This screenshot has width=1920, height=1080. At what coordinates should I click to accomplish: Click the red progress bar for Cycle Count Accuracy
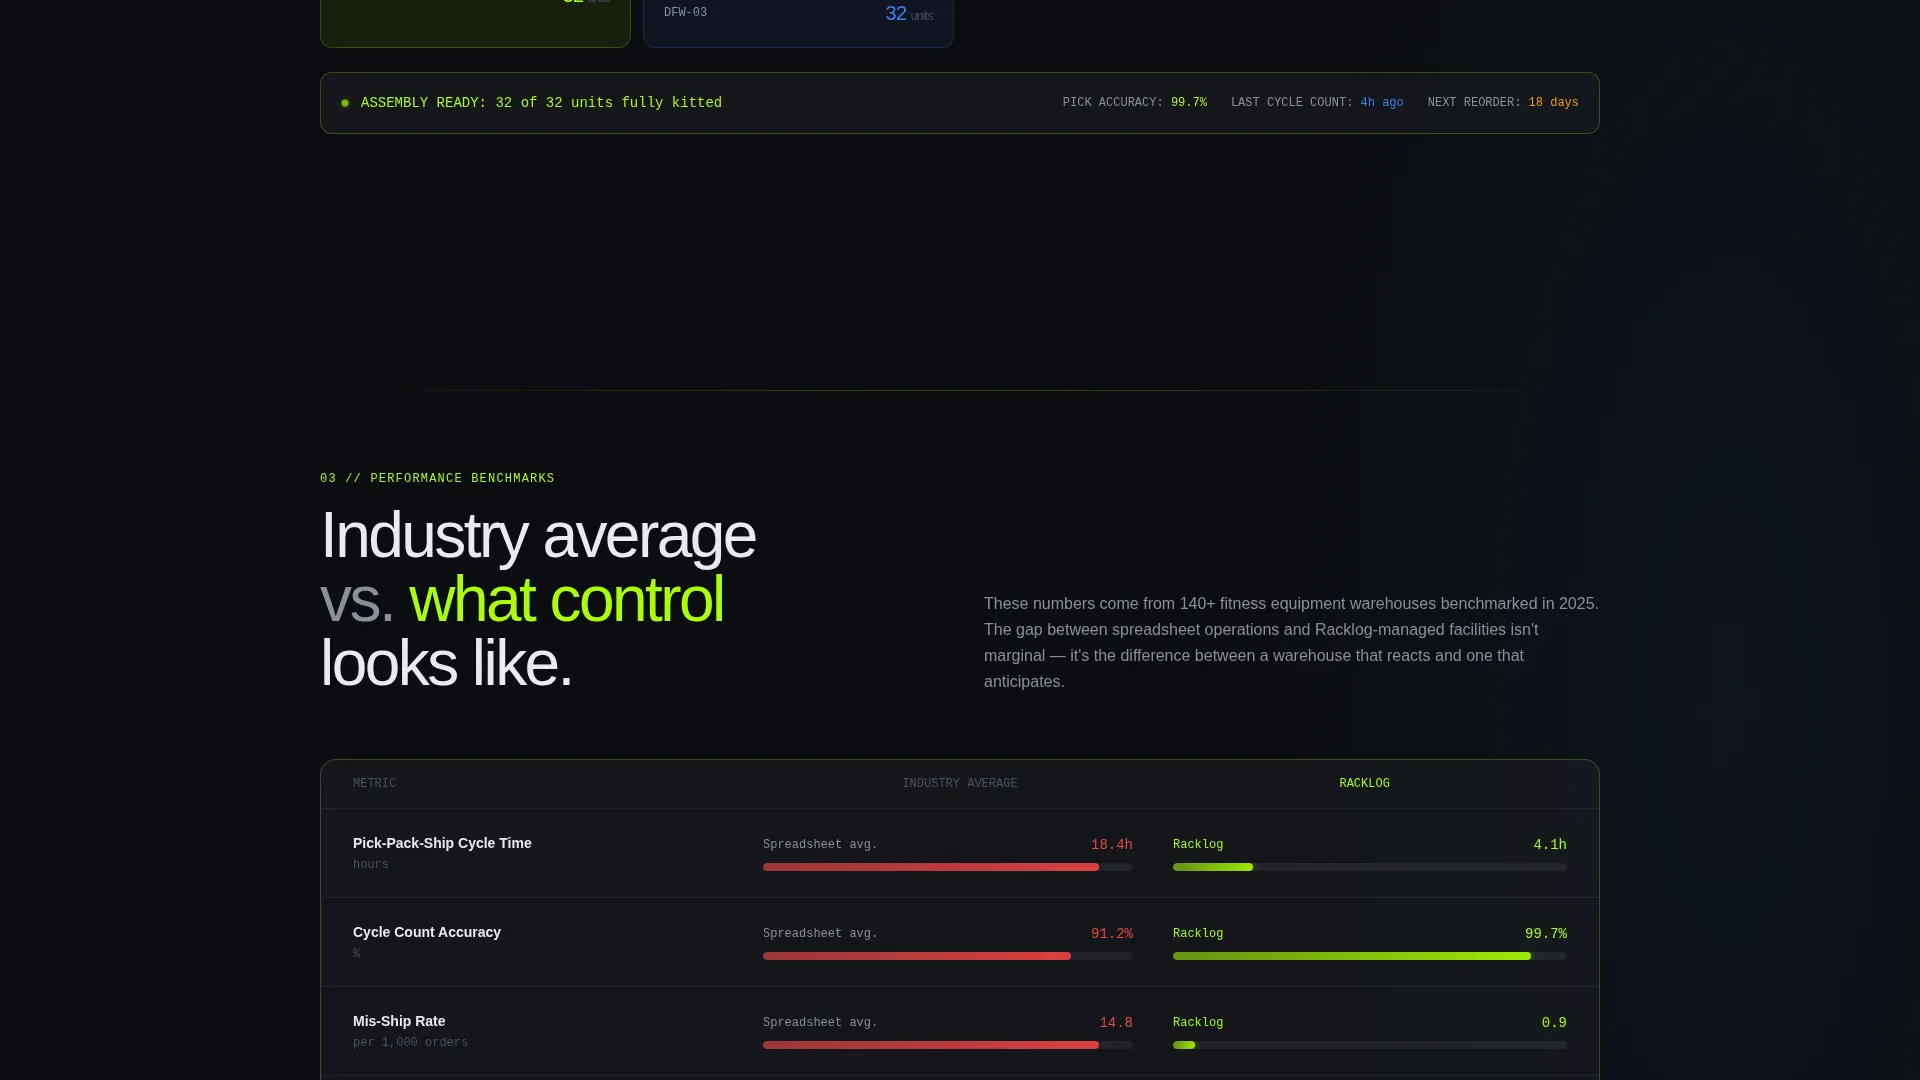(x=917, y=956)
